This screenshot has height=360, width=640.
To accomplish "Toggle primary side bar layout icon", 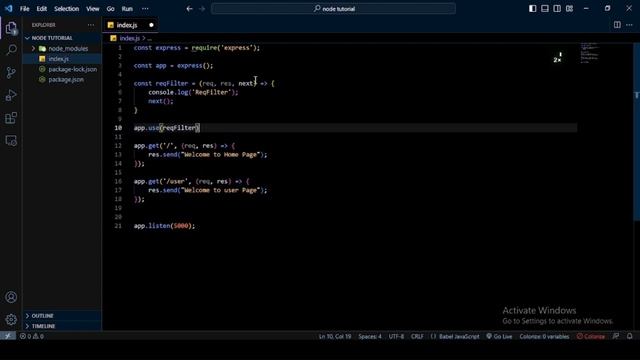I will (533, 9).
